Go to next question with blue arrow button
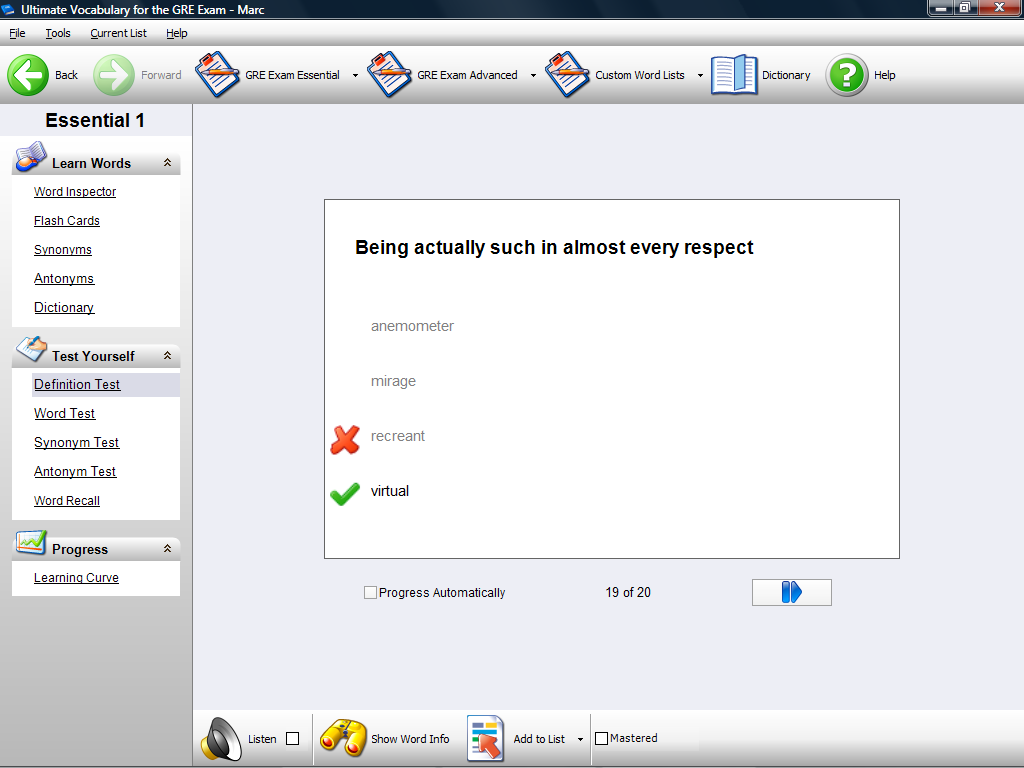 (x=792, y=592)
